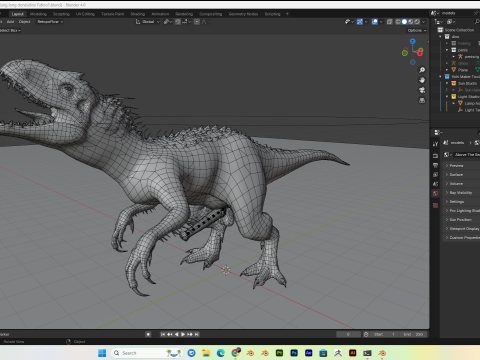480x360 pixels.
Task: Add a new workspace with plus button
Action: click(287, 14)
